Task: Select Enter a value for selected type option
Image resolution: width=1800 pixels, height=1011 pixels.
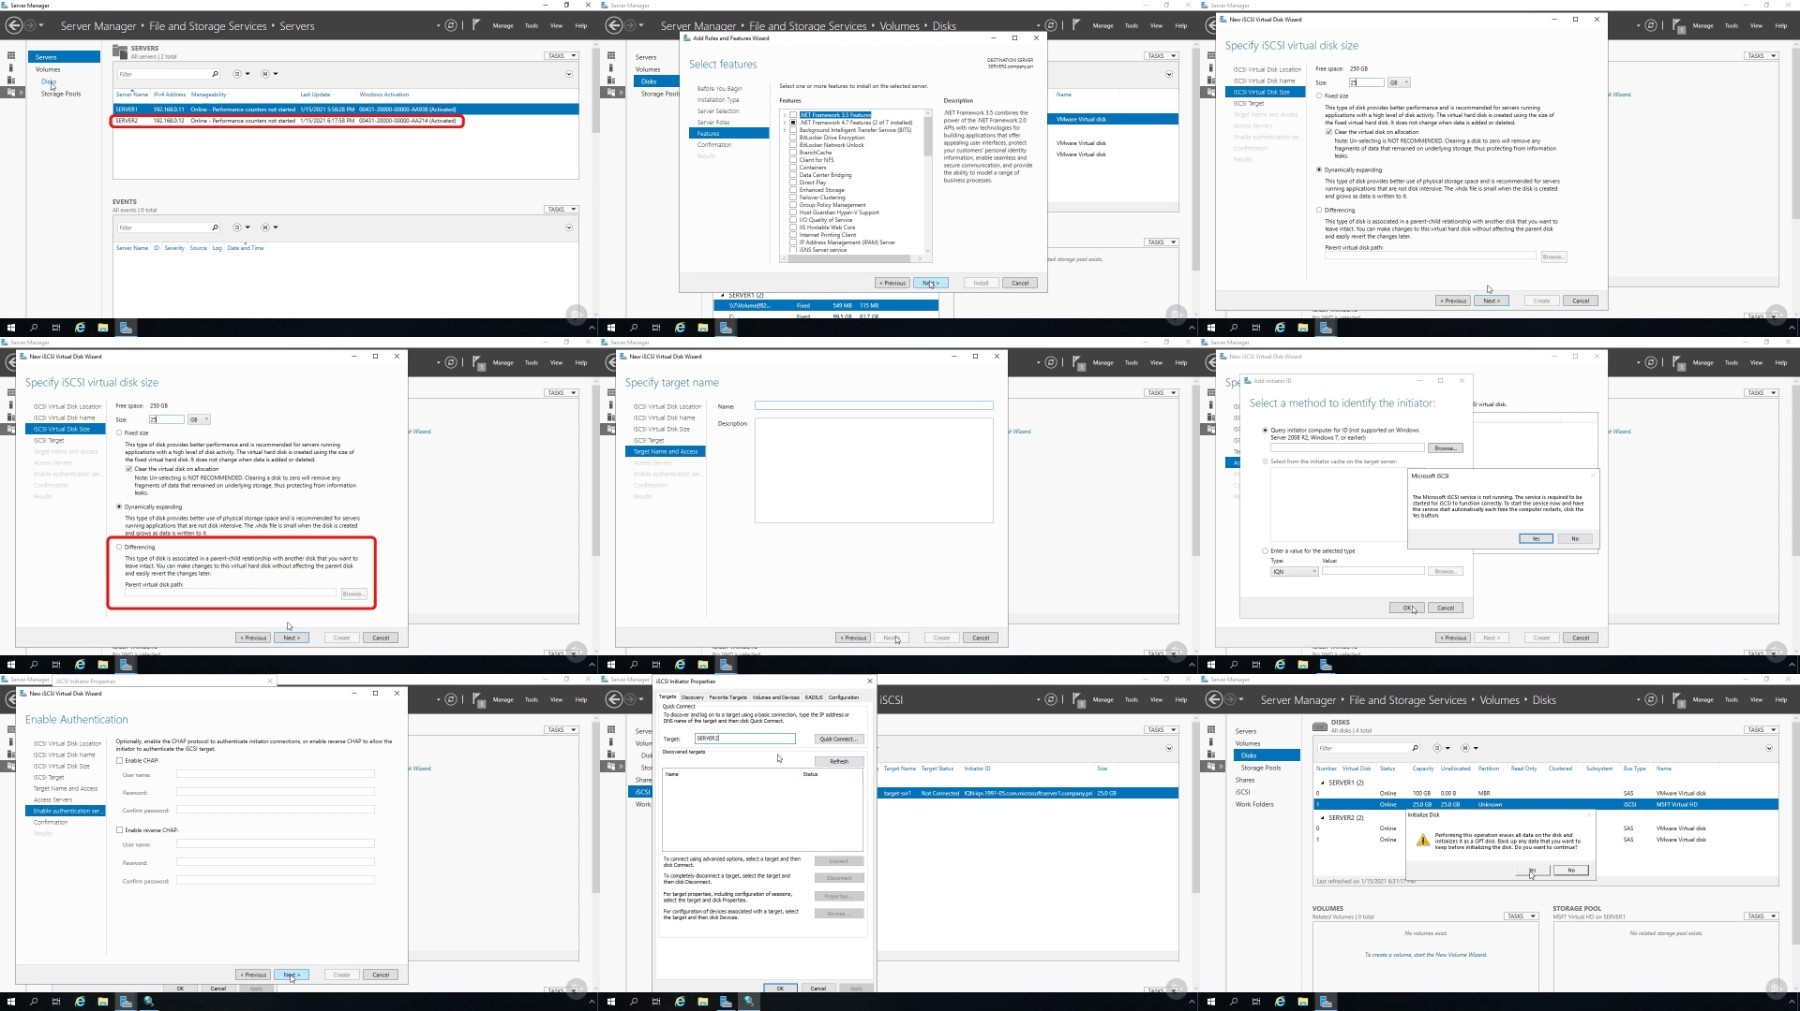Action: click(x=1265, y=551)
